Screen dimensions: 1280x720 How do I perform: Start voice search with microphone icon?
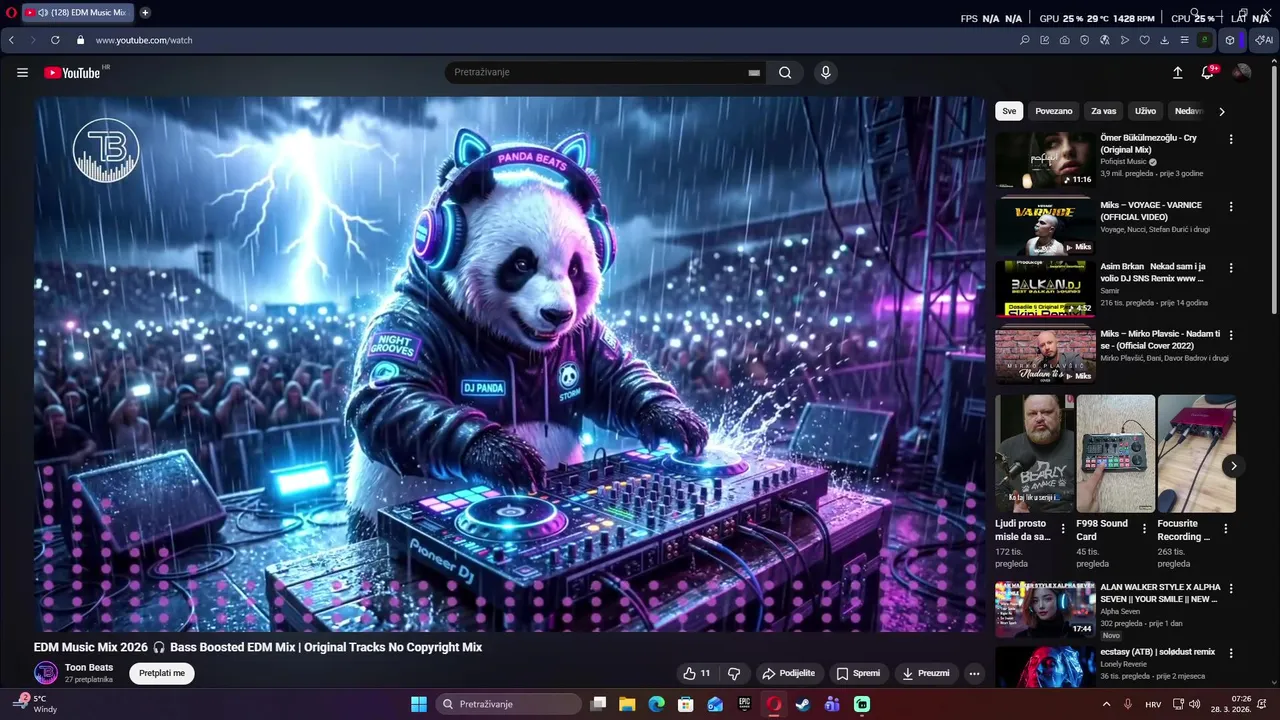coord(825,72)
